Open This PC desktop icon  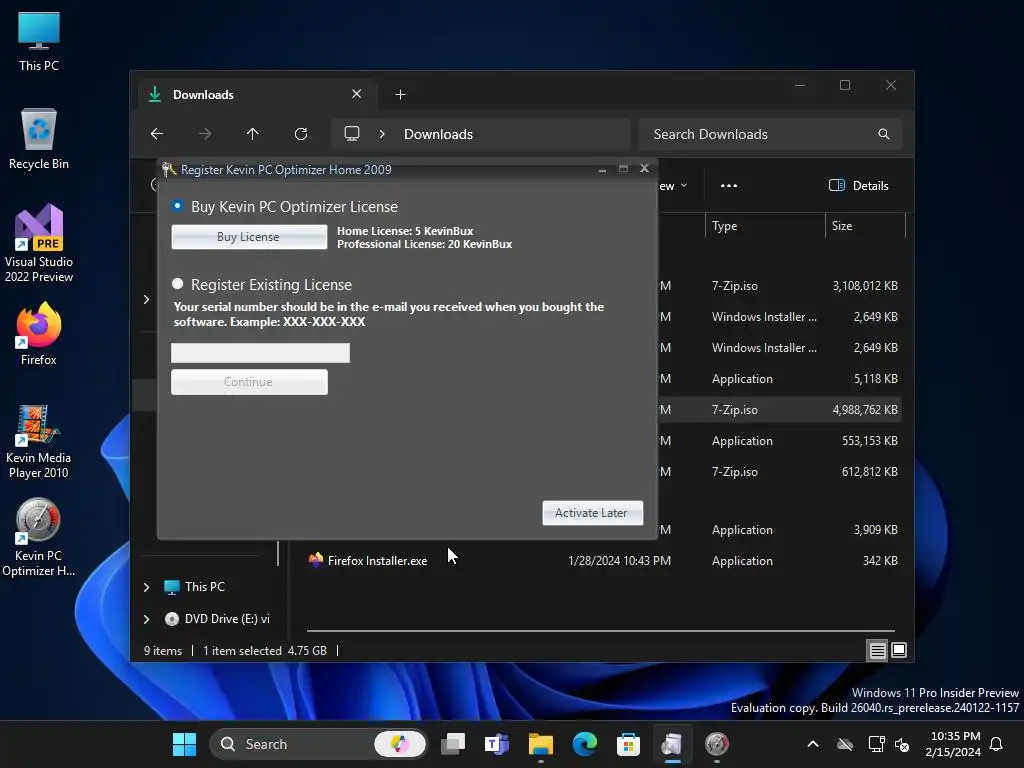[39, 41]
